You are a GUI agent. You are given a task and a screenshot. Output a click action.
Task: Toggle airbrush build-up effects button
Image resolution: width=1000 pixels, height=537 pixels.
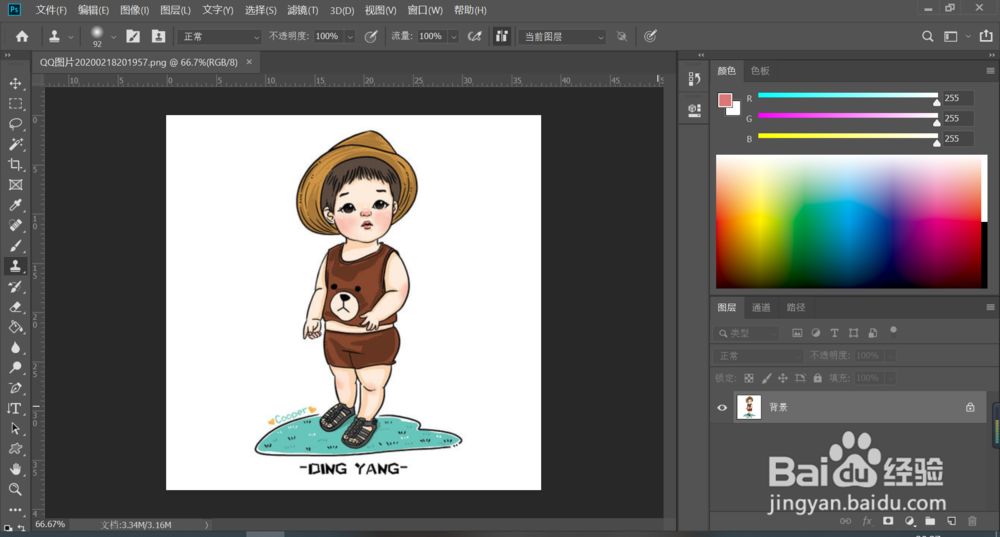point(474,36)
